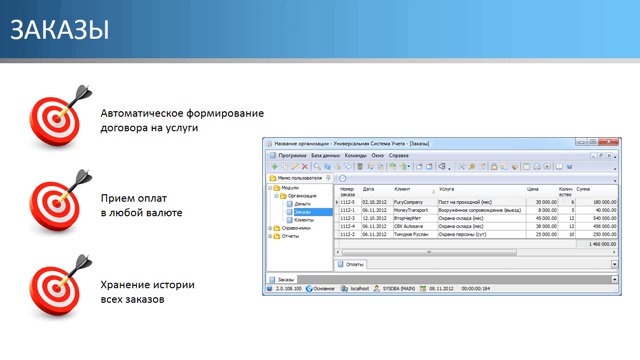Open the Справка menu
The height and width of the screenshot is (360, 640).
[399, 156]
